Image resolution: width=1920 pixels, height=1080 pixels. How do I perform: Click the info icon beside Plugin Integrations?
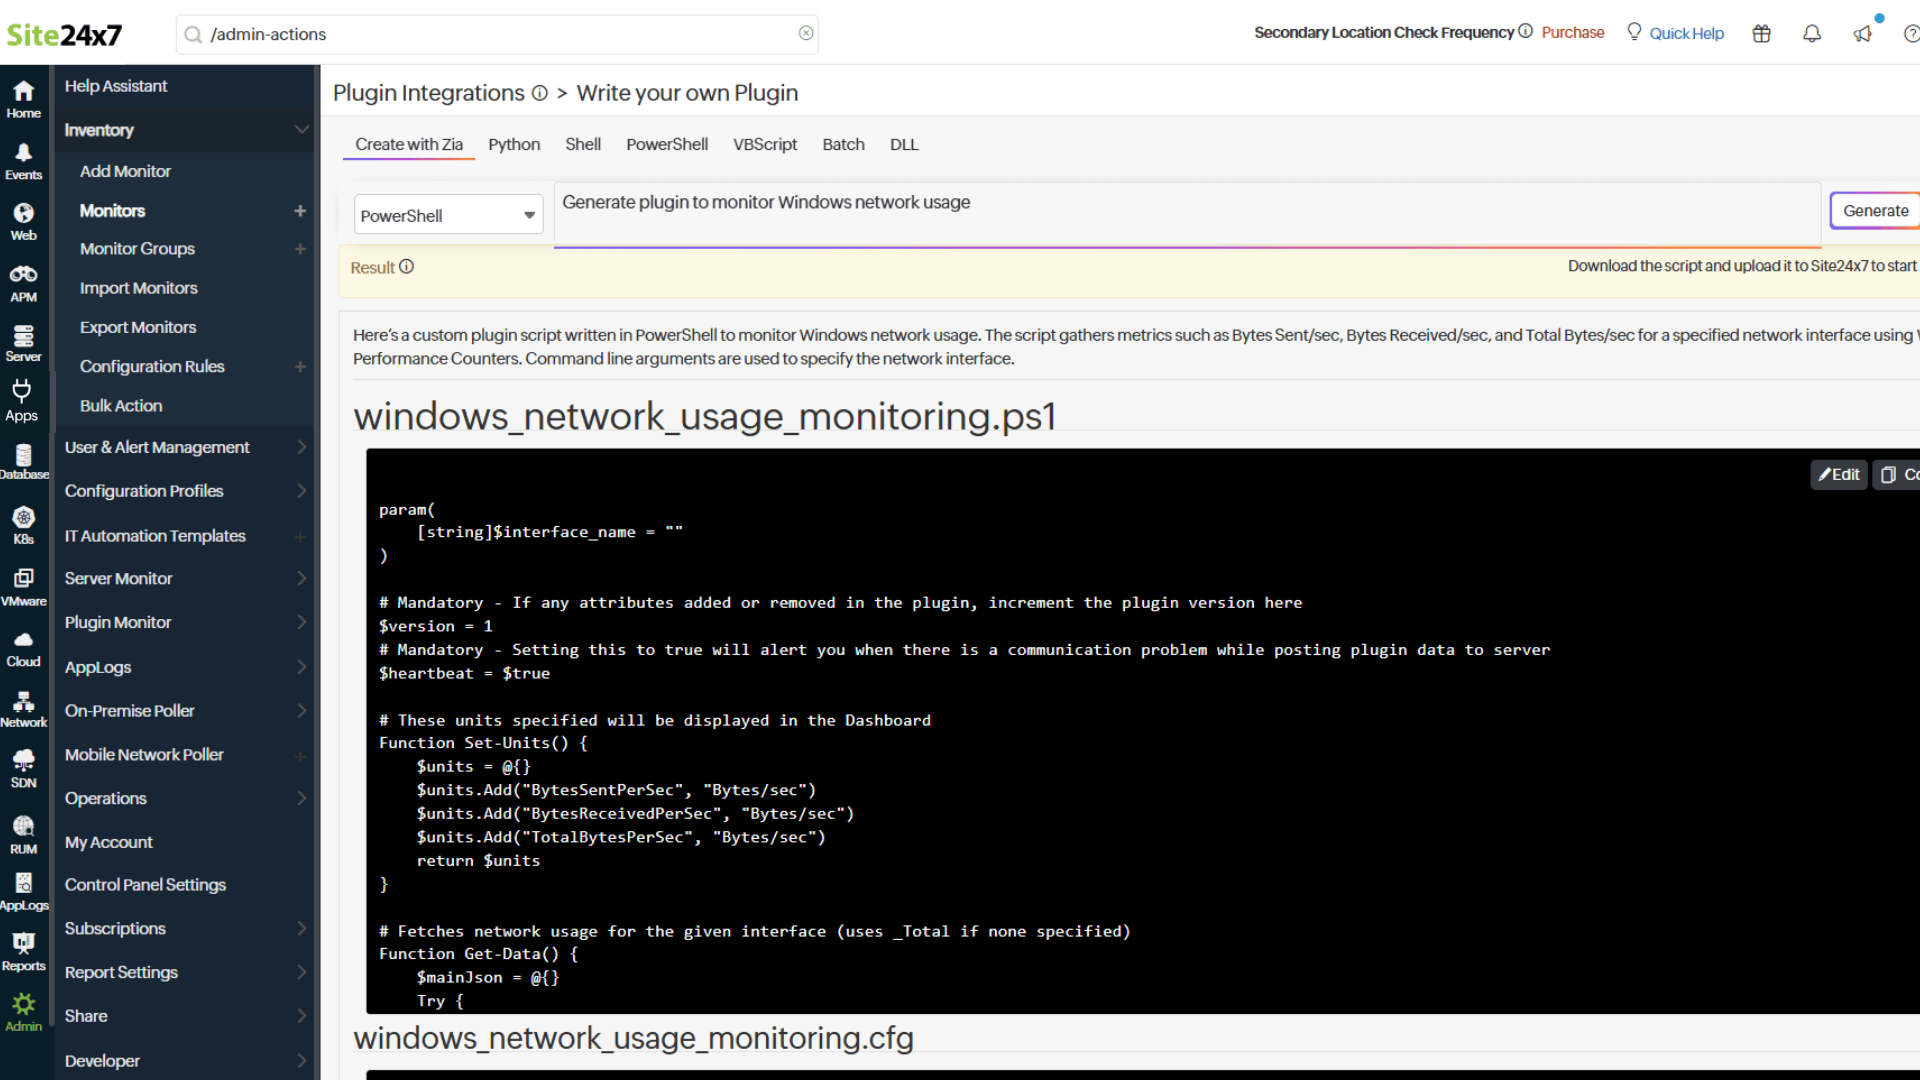(x=539, y=93)
